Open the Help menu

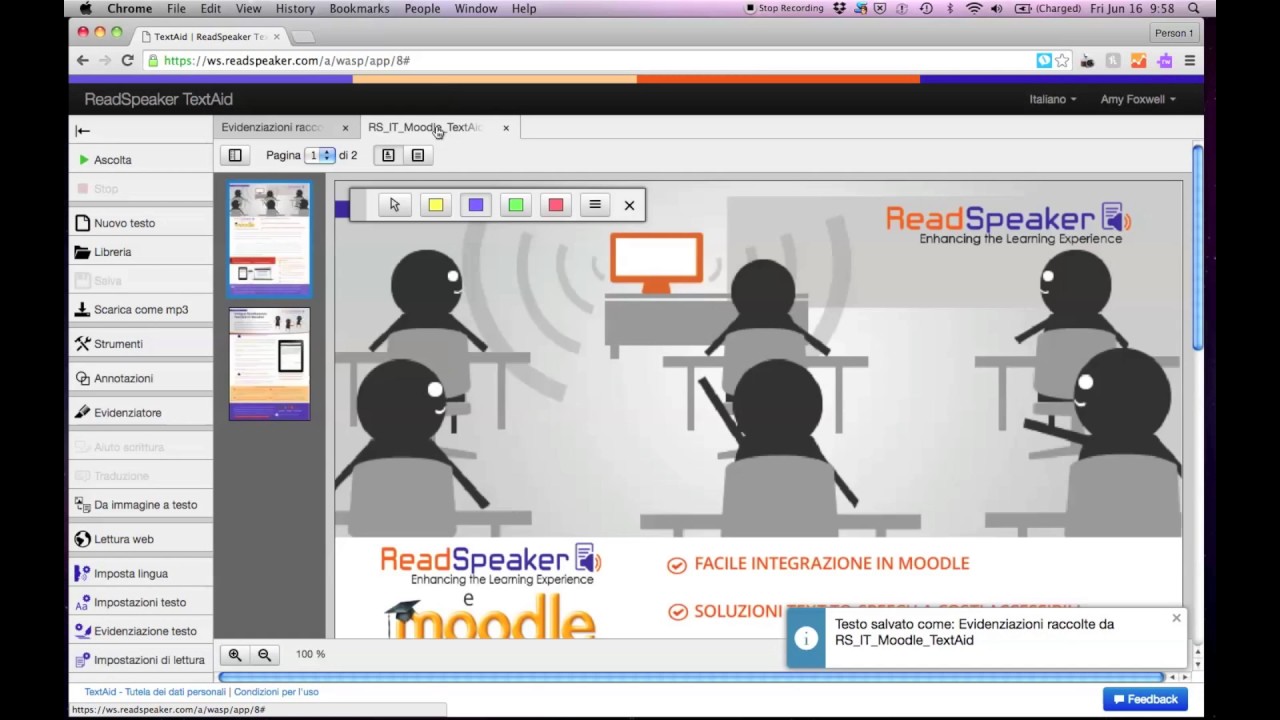(x=524, y=8)
